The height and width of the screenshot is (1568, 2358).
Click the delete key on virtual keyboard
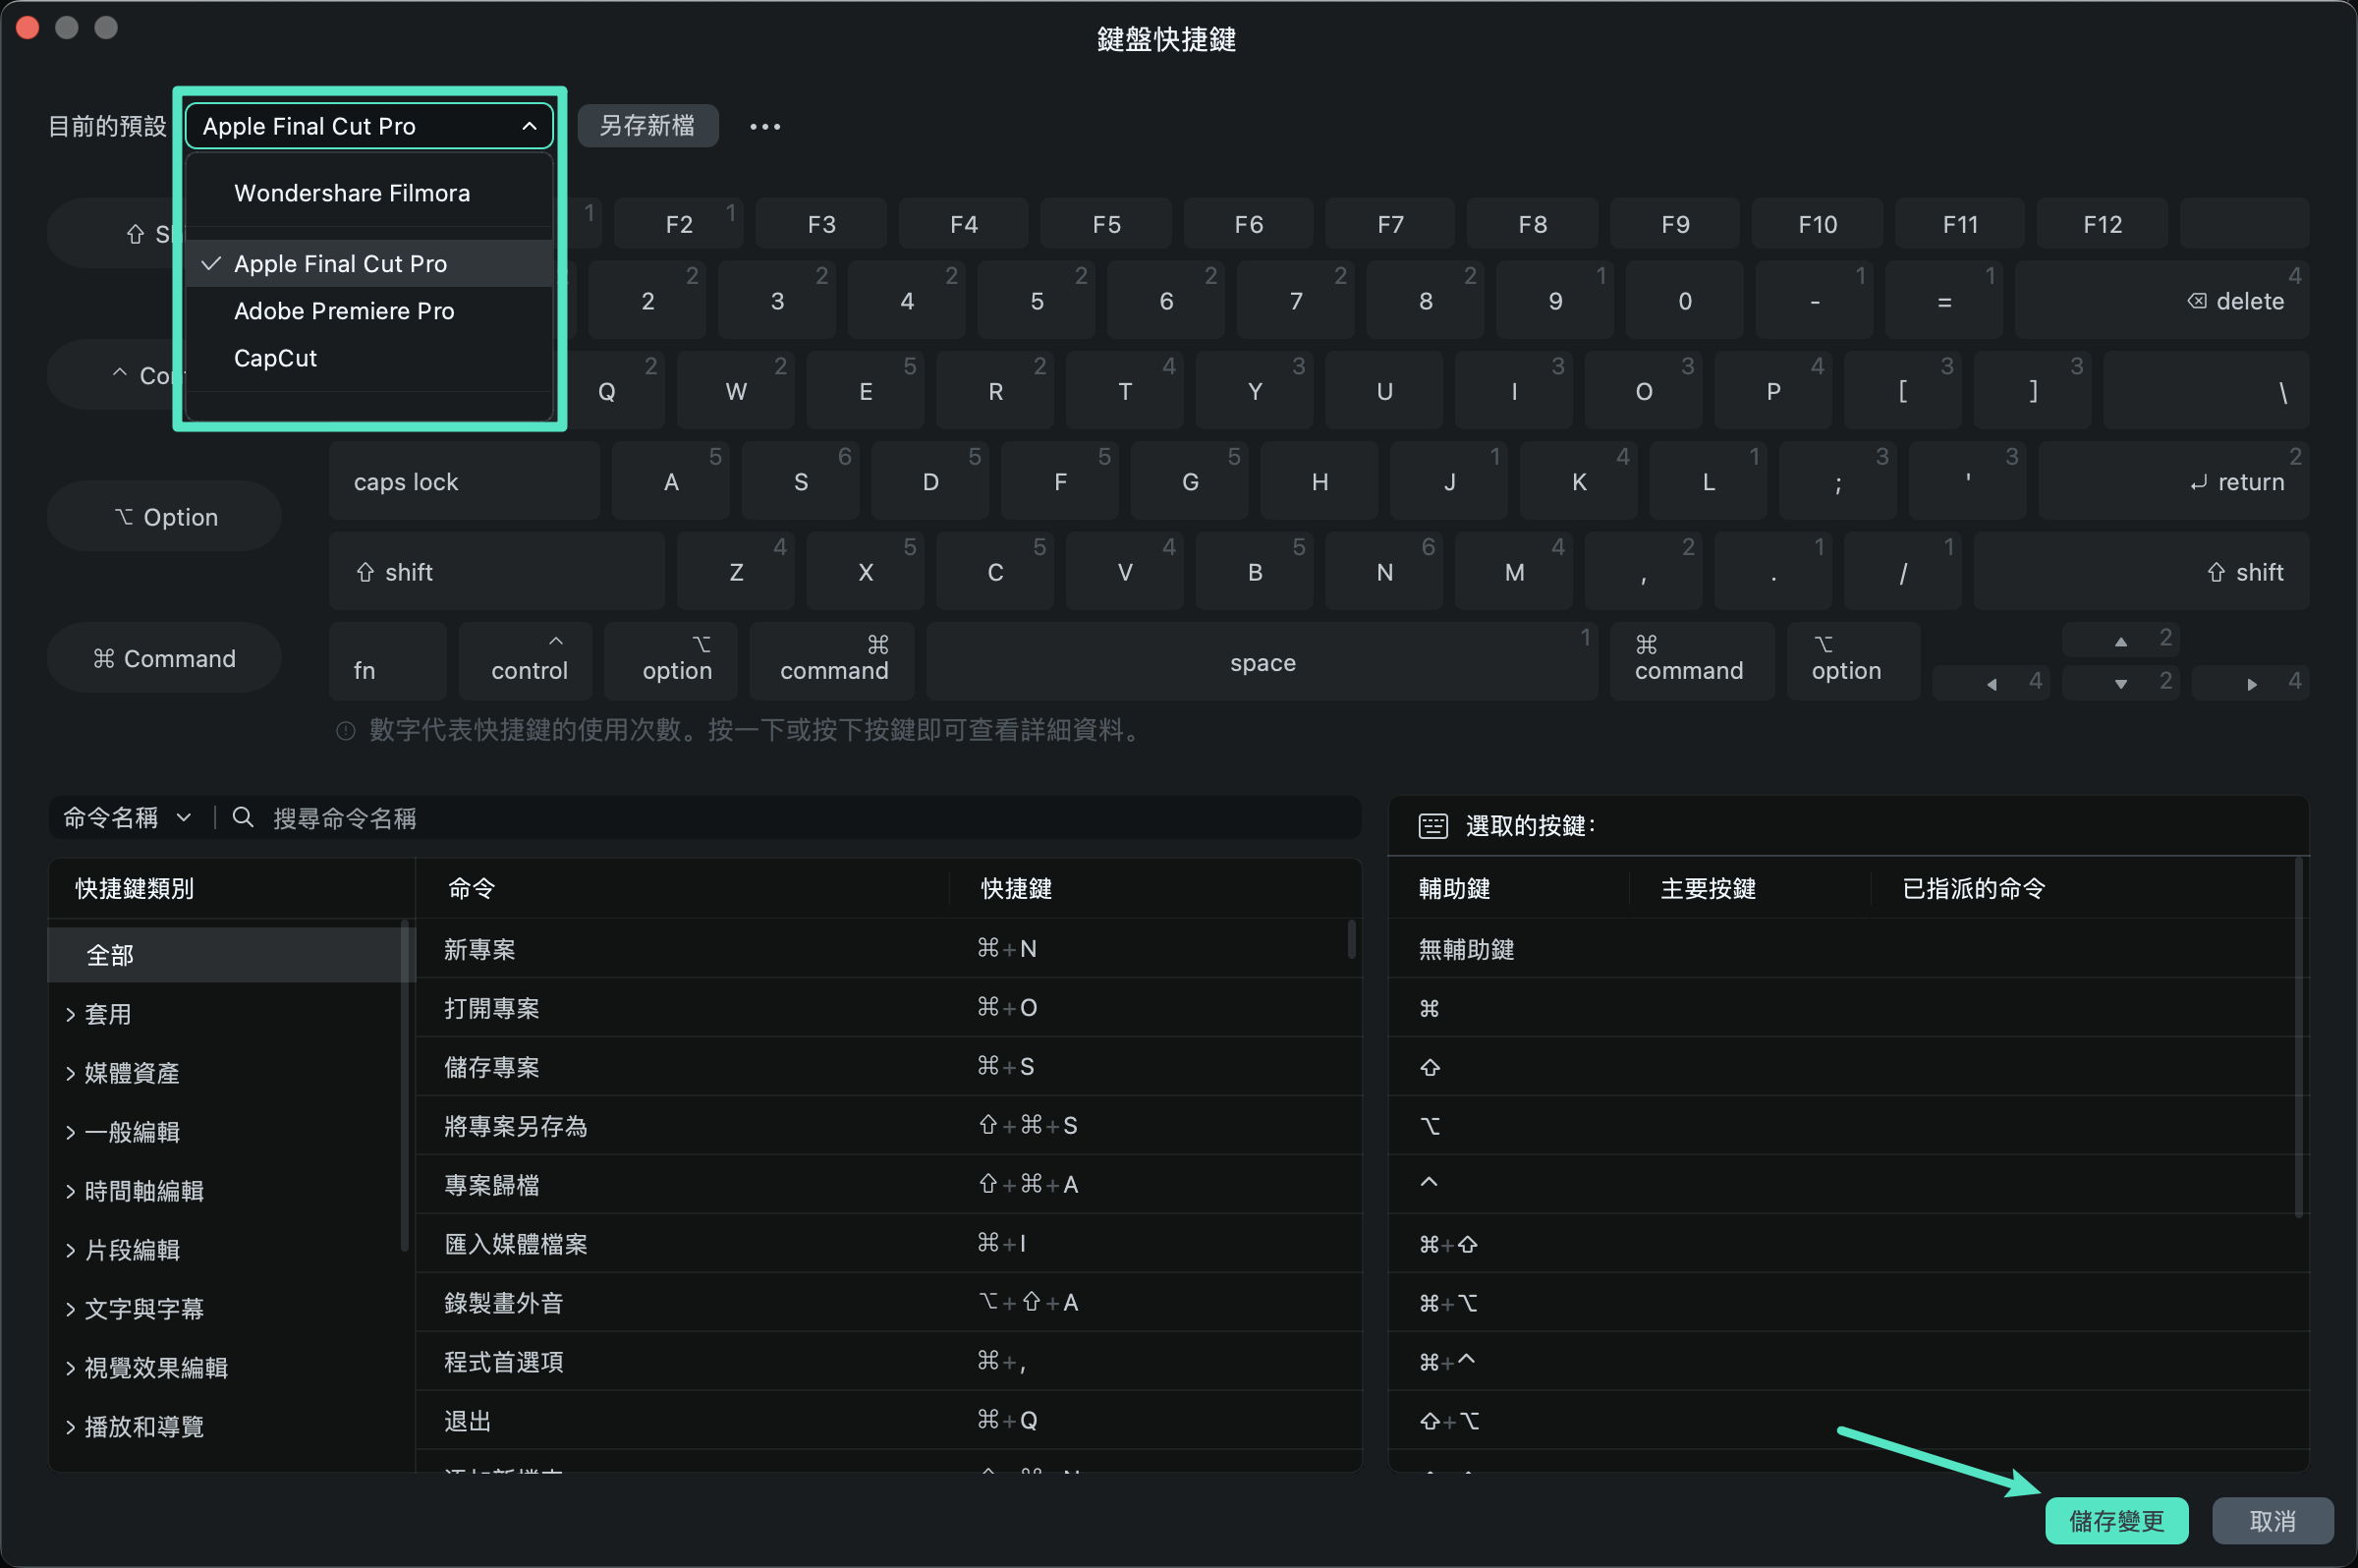tap(2162, 300)
